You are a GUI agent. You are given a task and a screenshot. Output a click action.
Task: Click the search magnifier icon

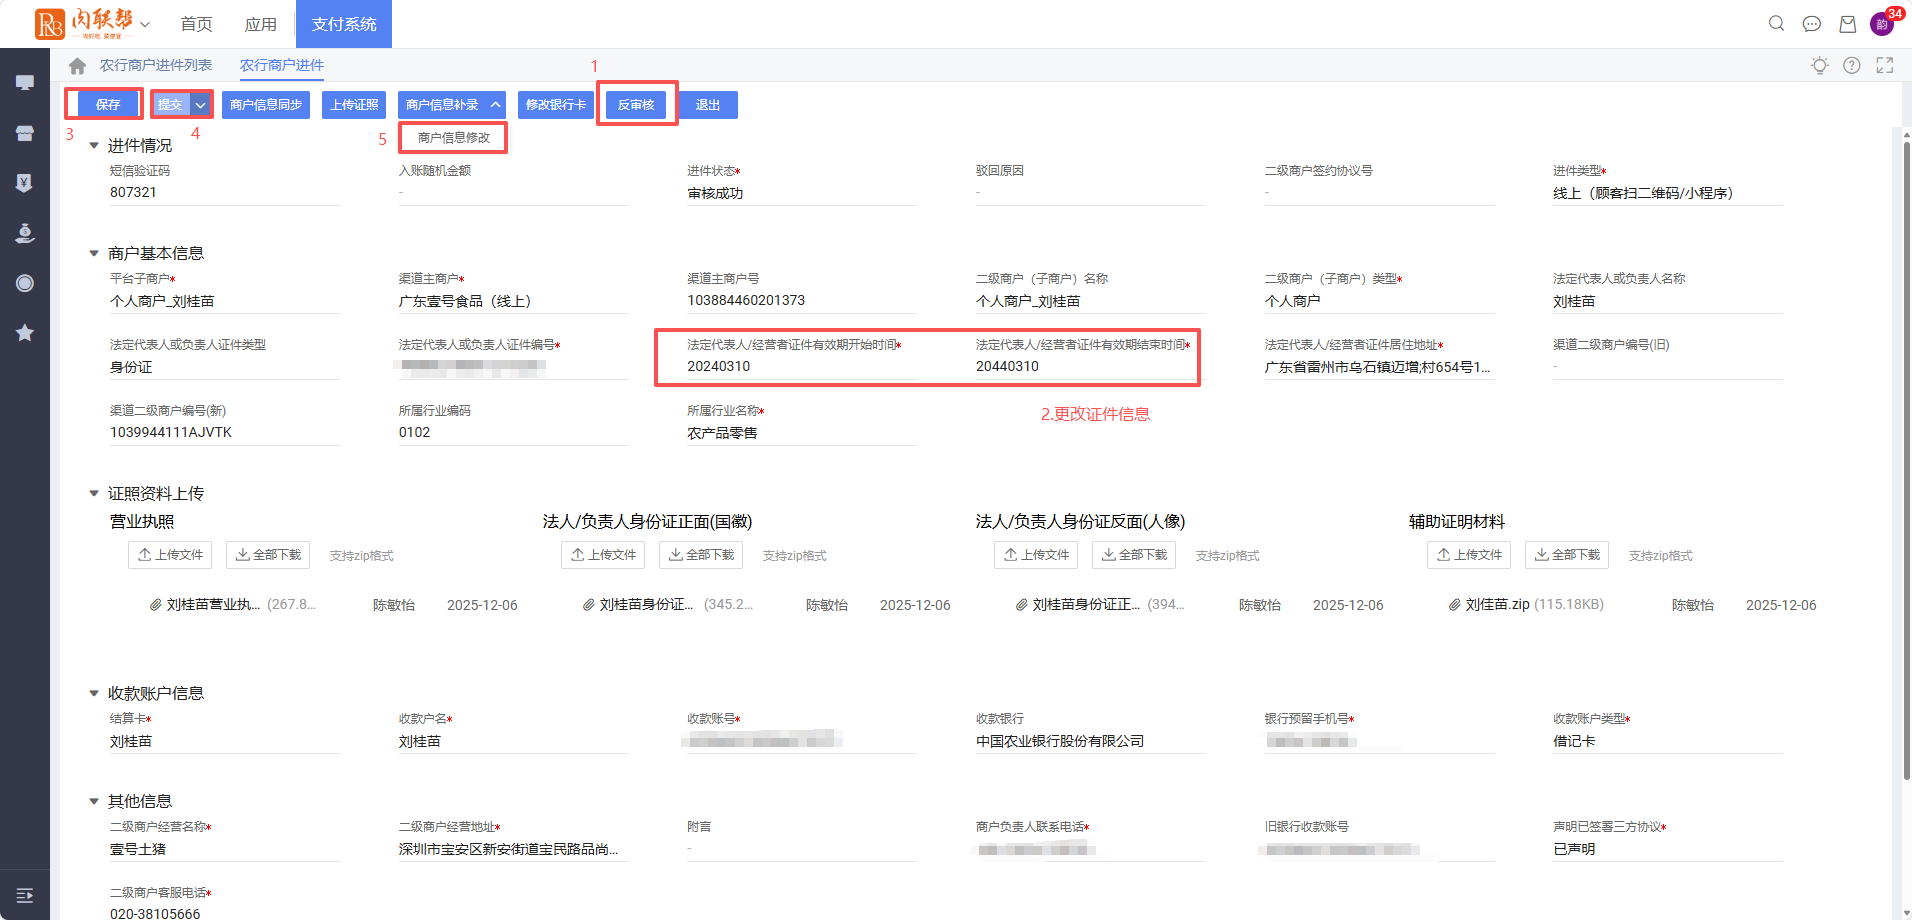(x=1776, y=23)
